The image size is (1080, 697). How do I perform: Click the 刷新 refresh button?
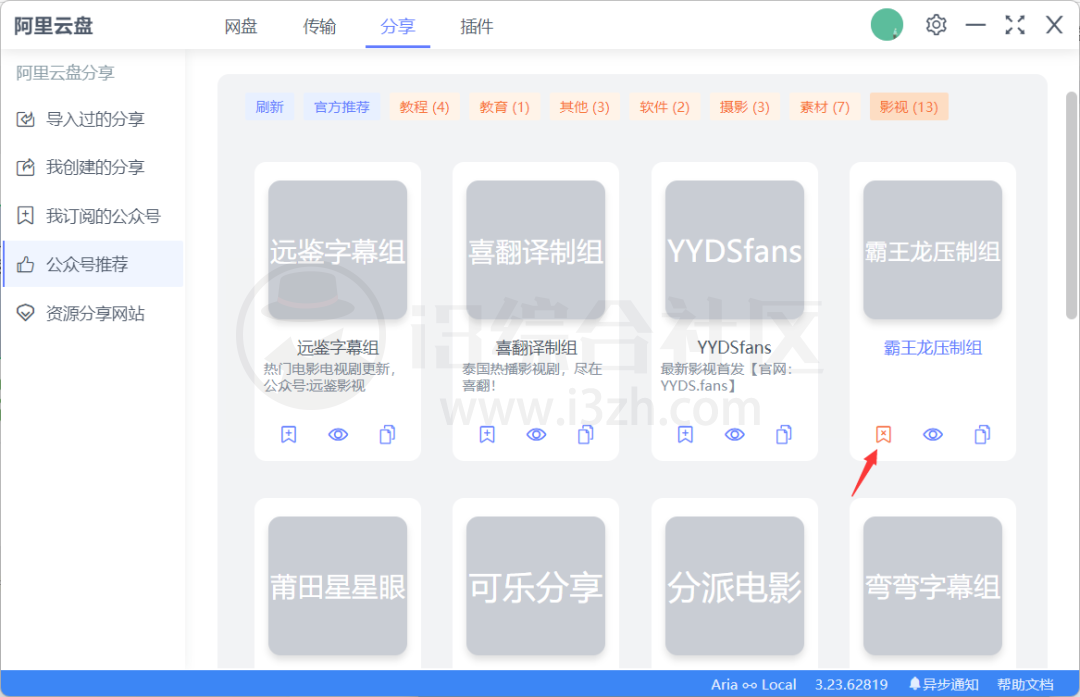pyautogui.click(x=269, y=107)
